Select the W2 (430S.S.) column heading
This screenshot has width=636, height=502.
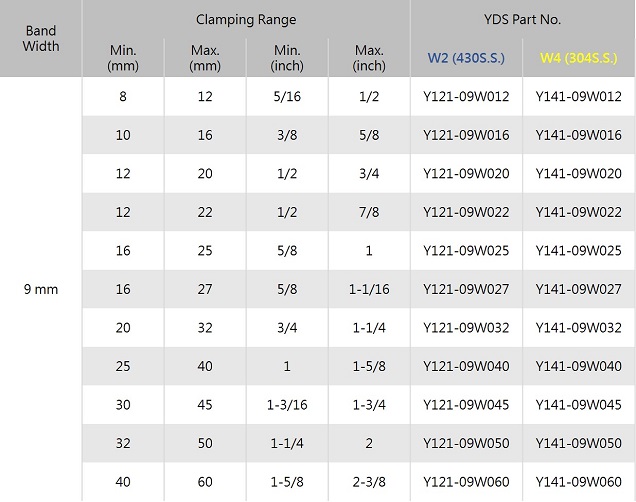coord(466,58)
